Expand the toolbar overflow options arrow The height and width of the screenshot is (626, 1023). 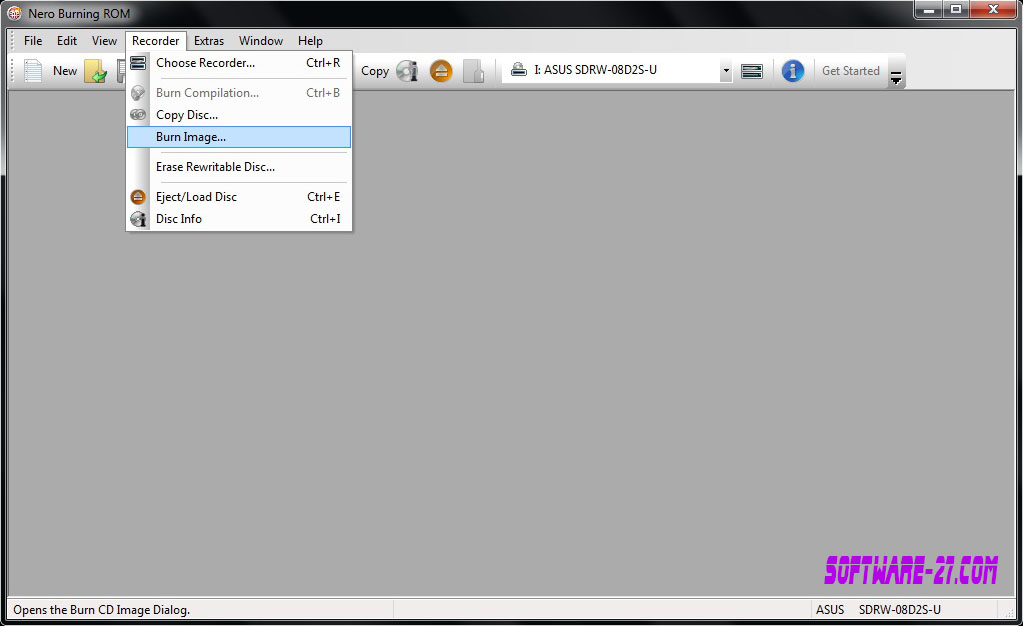pyautogui.click(x=896, y=78)
